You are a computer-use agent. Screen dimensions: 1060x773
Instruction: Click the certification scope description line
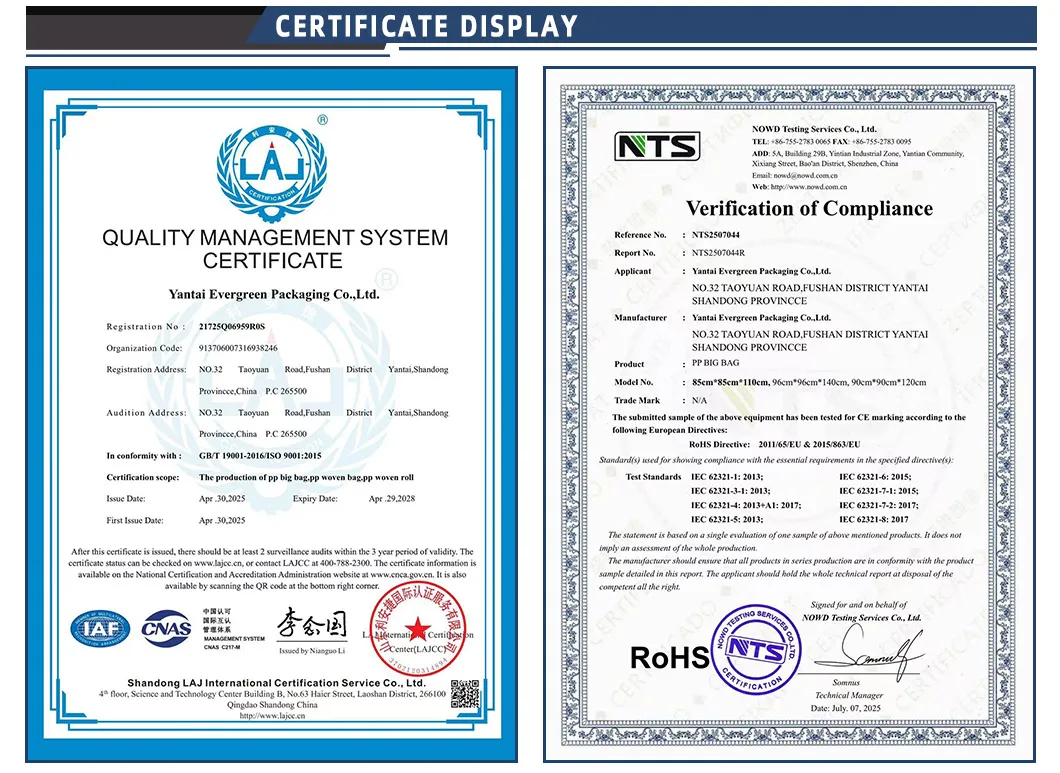point(306,477)
